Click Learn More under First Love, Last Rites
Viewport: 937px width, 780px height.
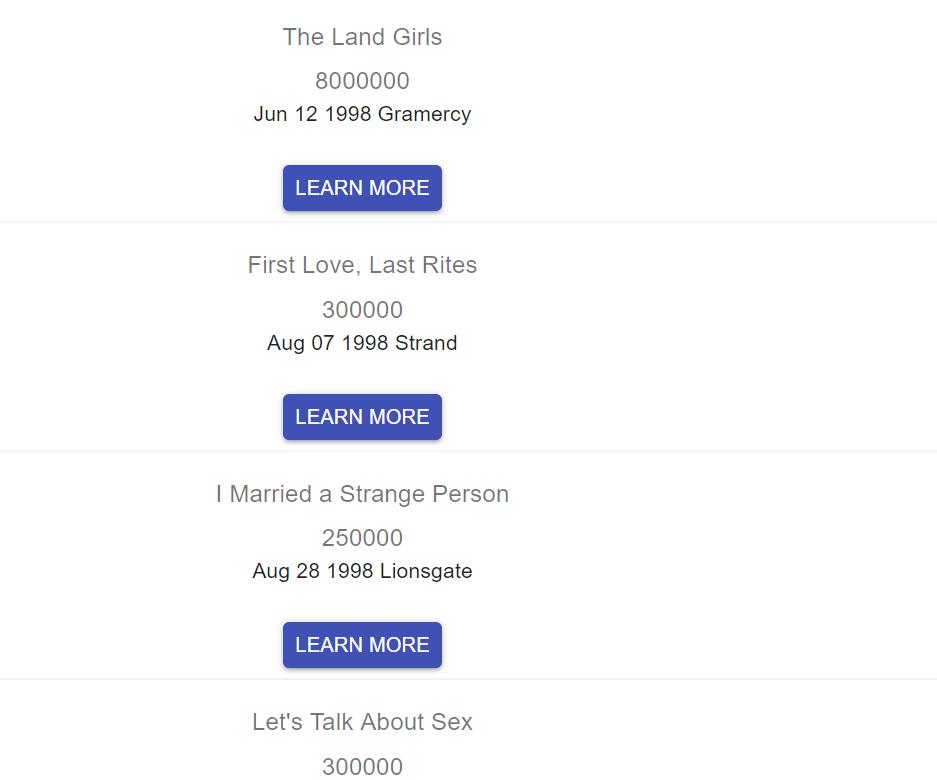tap(362, 417)
